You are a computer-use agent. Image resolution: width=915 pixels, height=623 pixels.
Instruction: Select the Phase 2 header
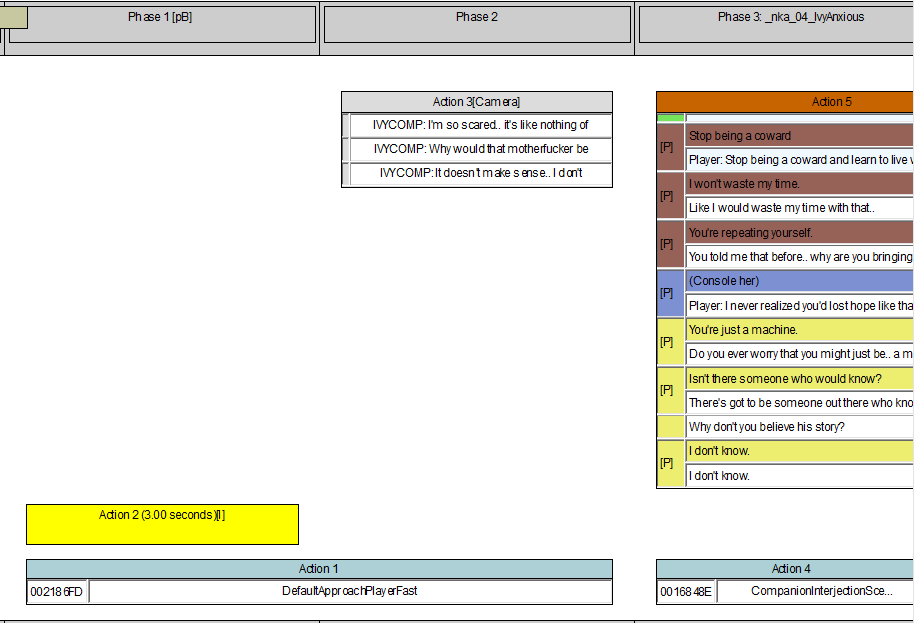[x=477, y=24]
